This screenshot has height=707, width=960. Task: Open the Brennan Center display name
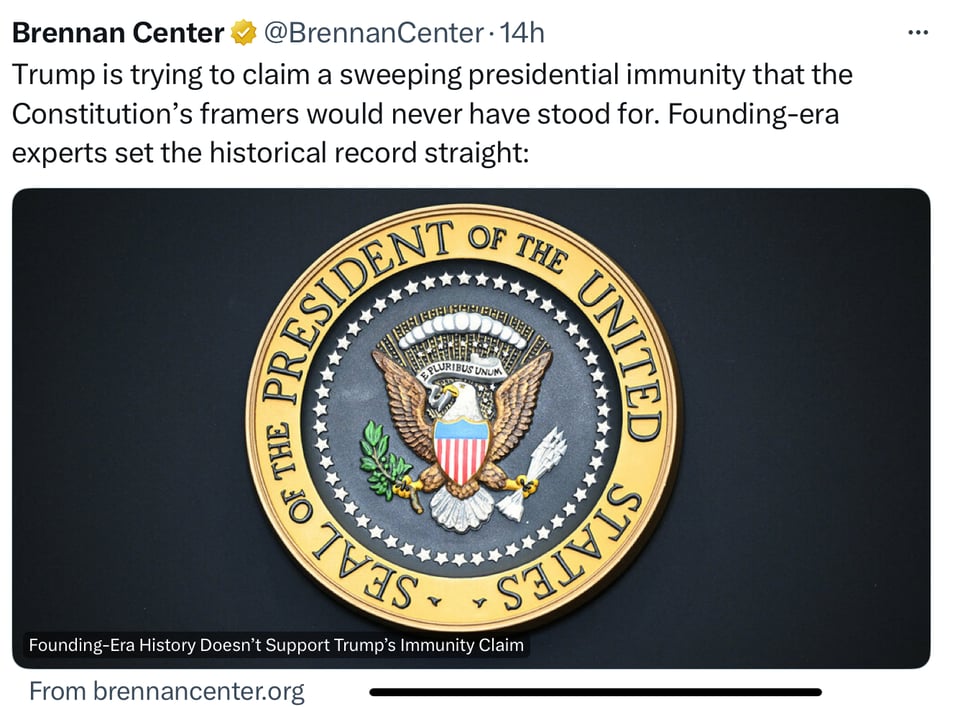118,33
